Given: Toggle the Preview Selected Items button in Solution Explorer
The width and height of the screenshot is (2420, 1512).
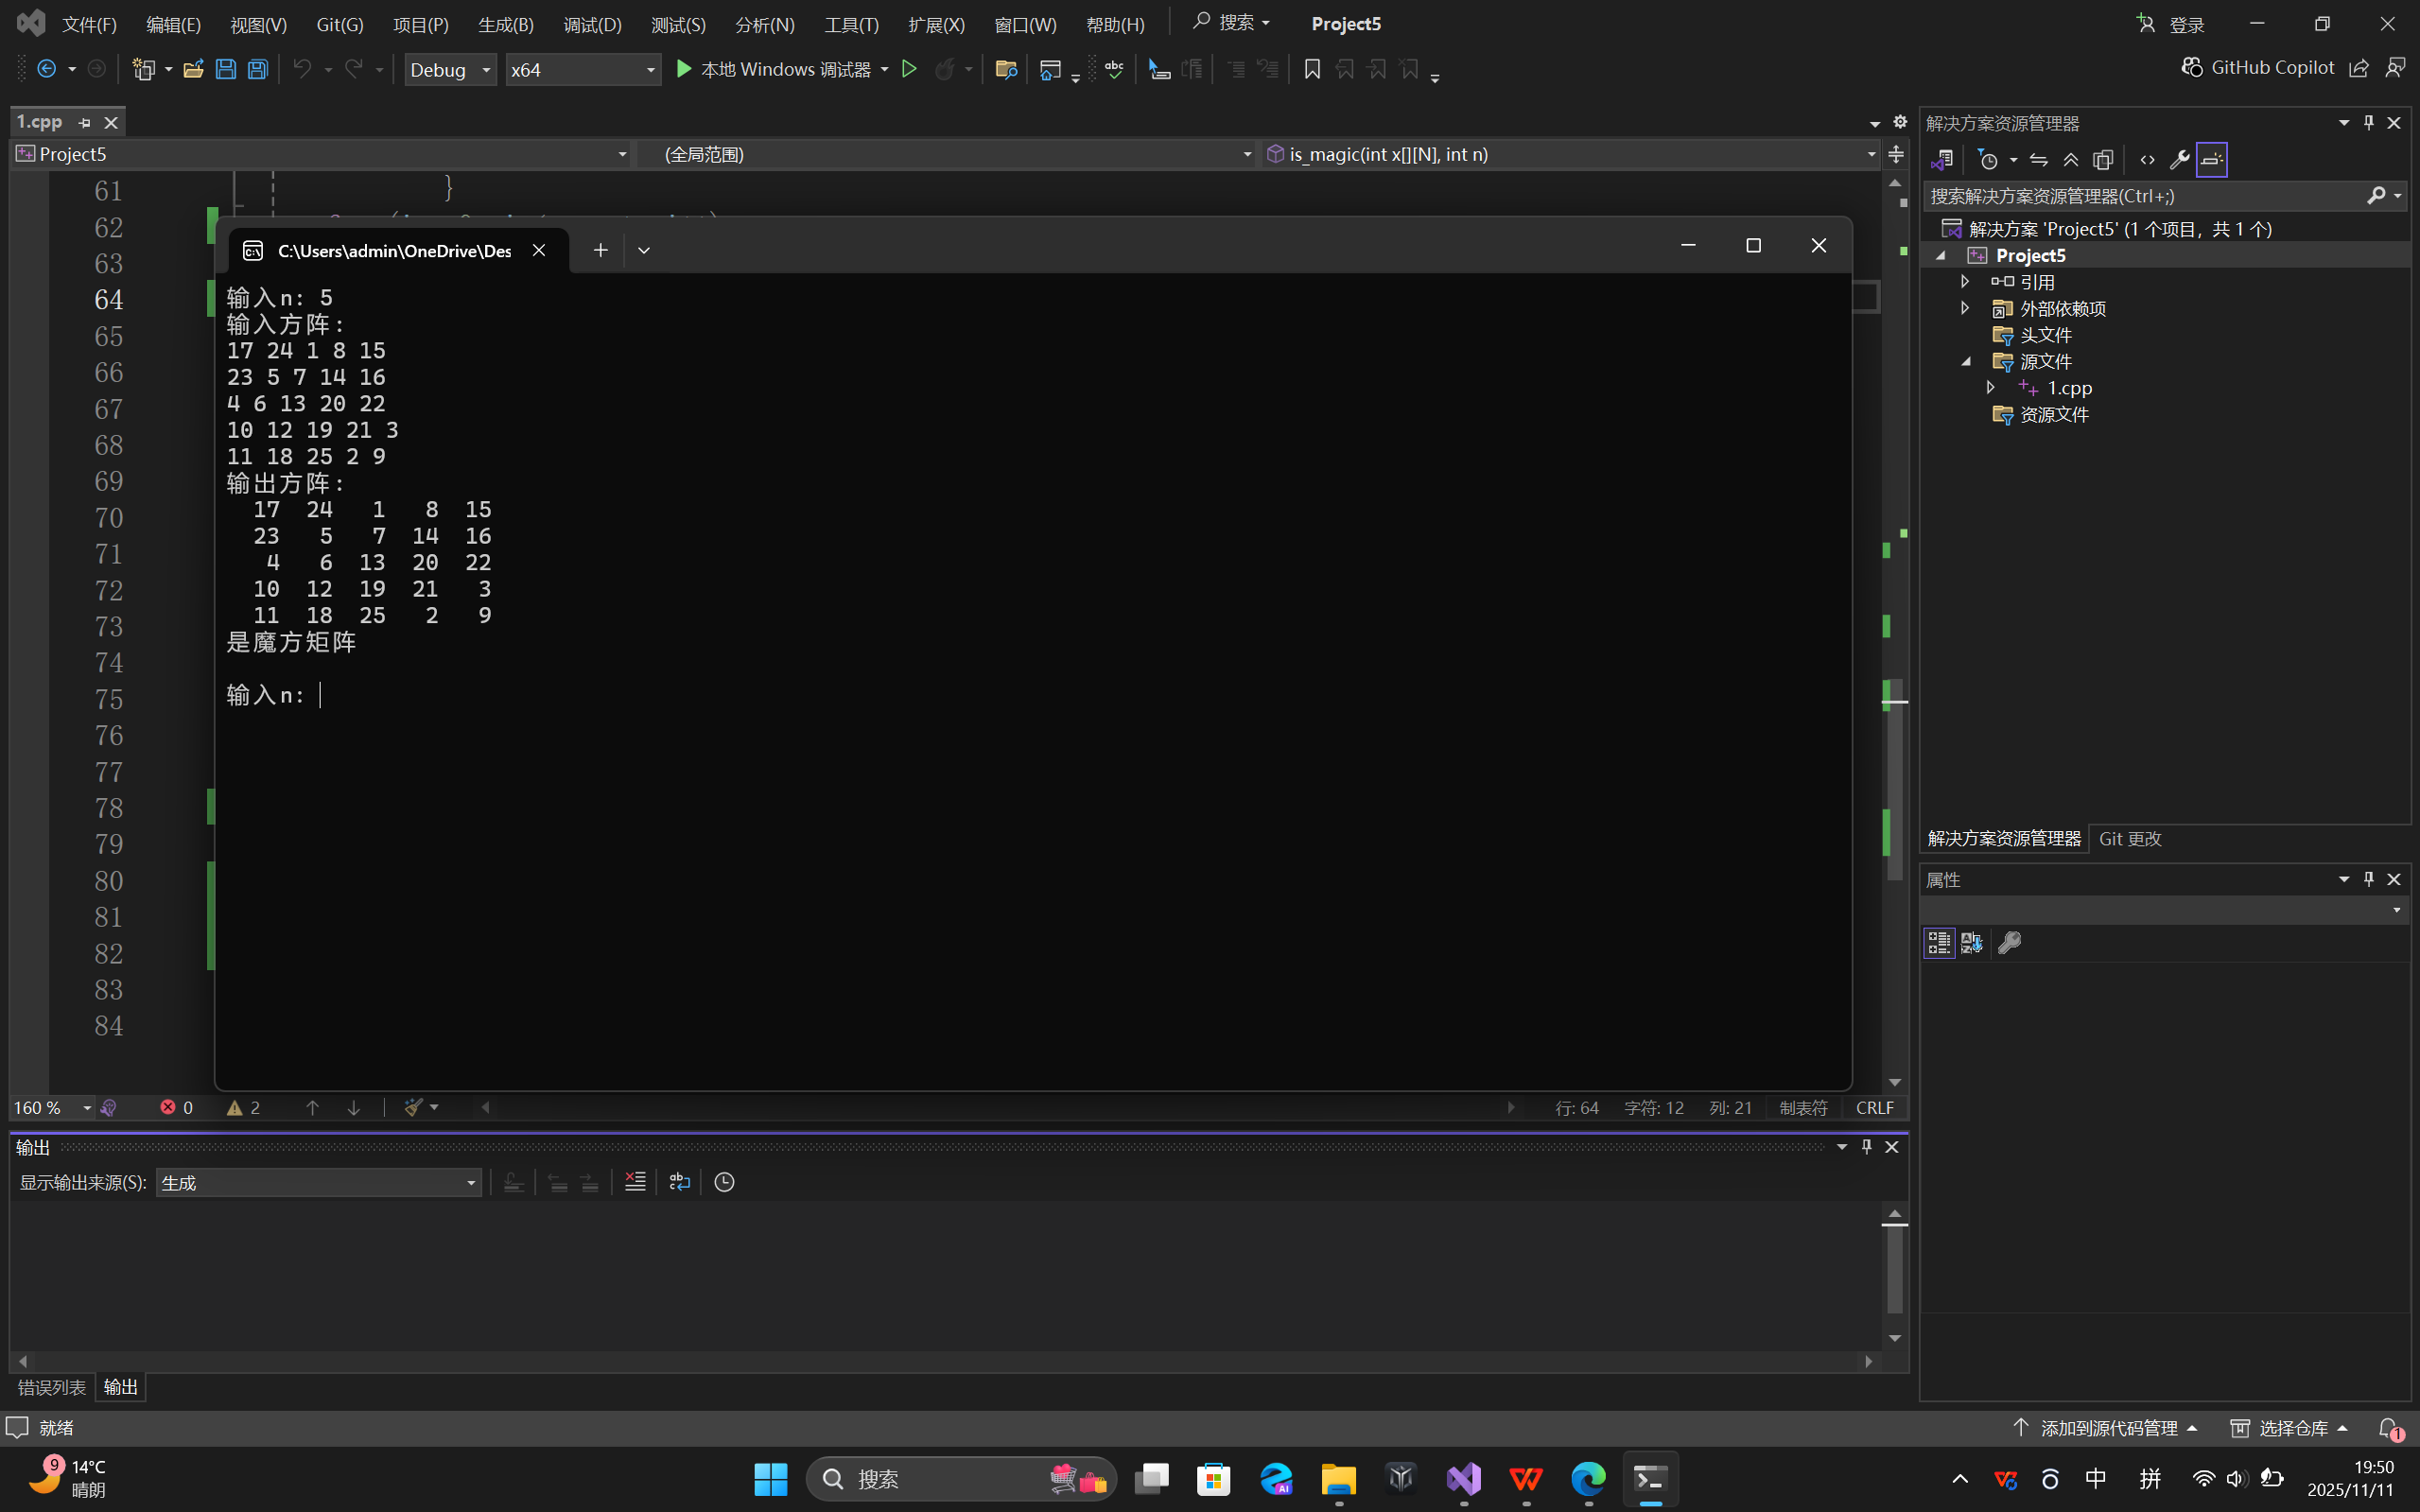Looking at the screenshot, I should (x=2211, y=160).
